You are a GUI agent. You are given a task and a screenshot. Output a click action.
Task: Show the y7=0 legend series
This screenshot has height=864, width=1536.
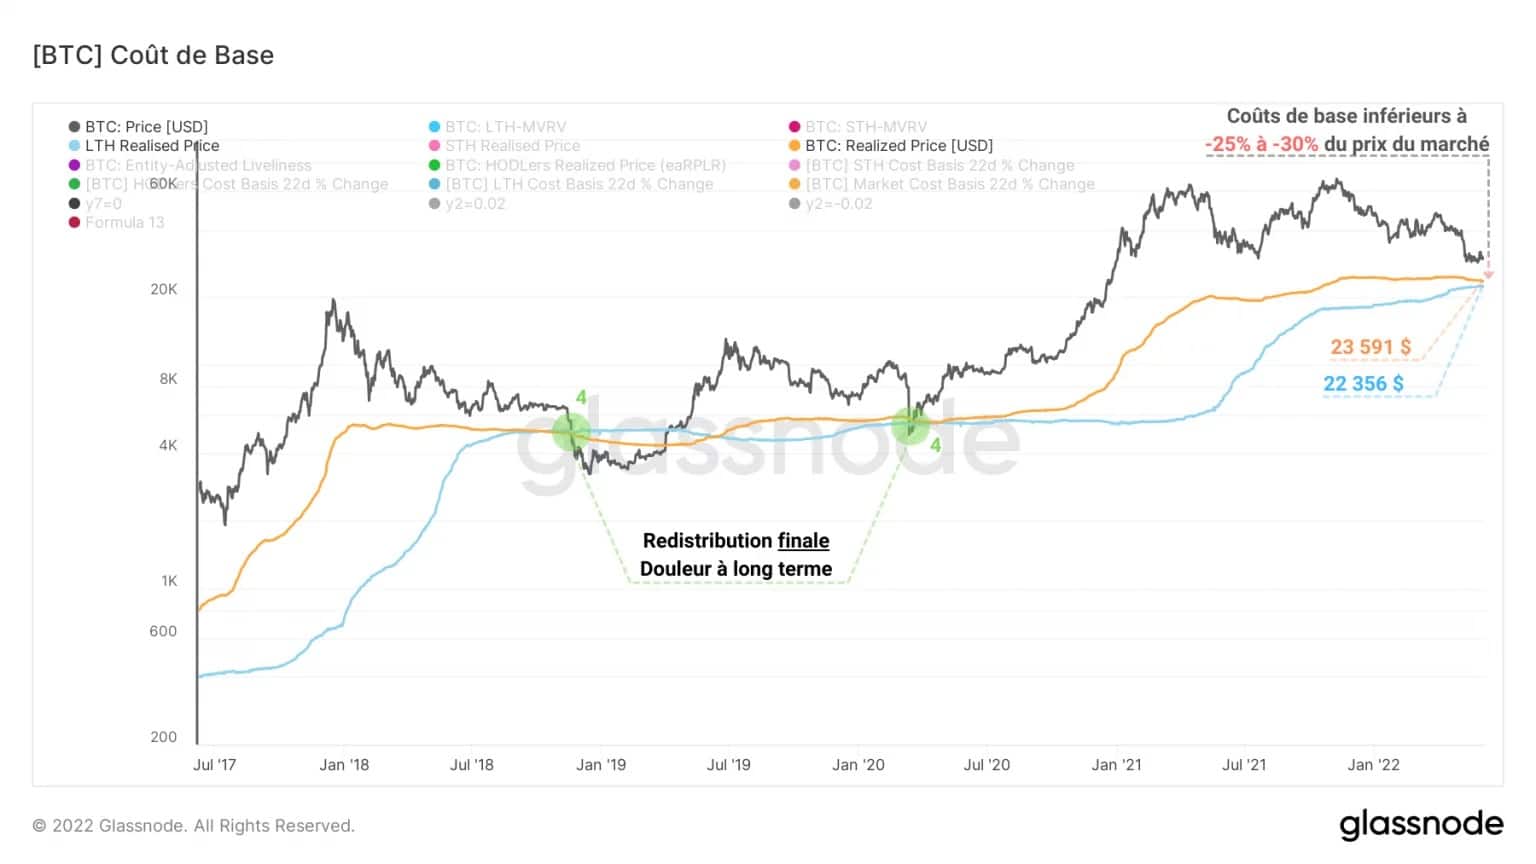point(95,203)
